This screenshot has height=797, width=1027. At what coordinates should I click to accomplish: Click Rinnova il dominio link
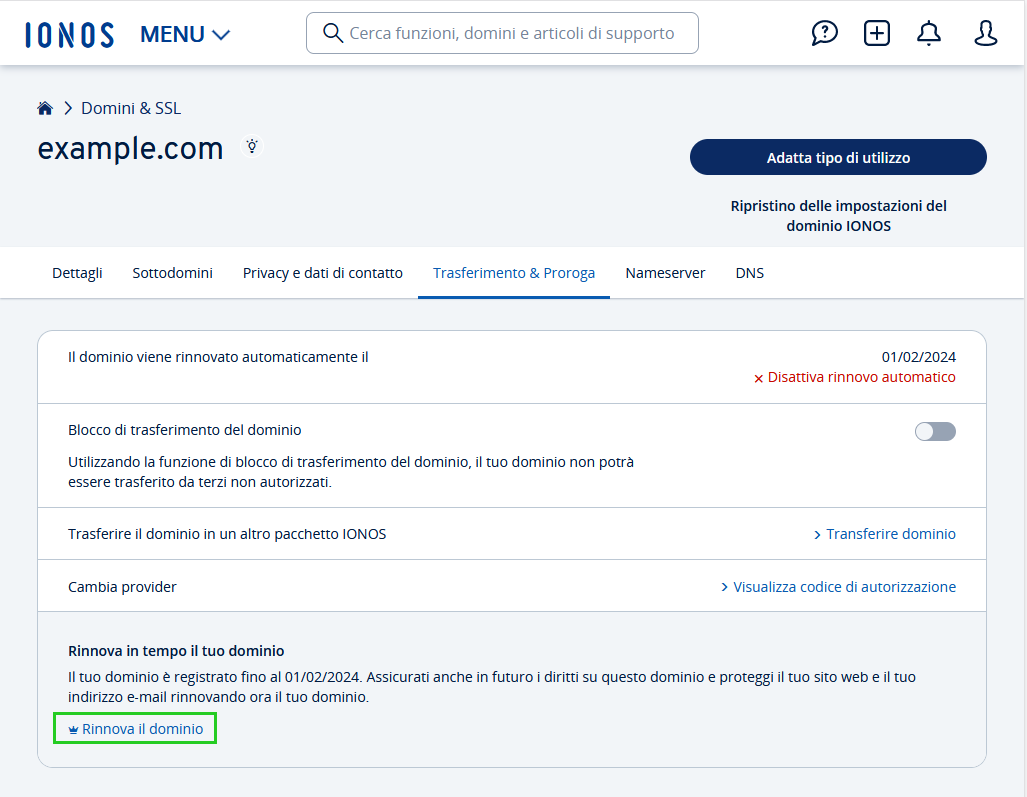click(x=136, y=729)
